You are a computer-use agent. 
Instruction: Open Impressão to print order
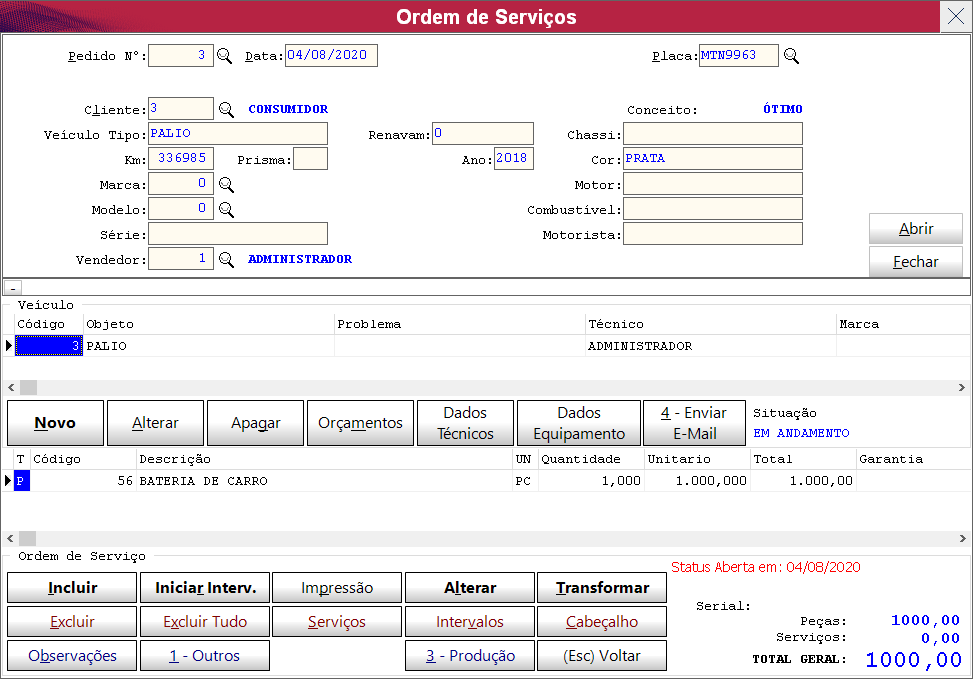coord(337,588)
